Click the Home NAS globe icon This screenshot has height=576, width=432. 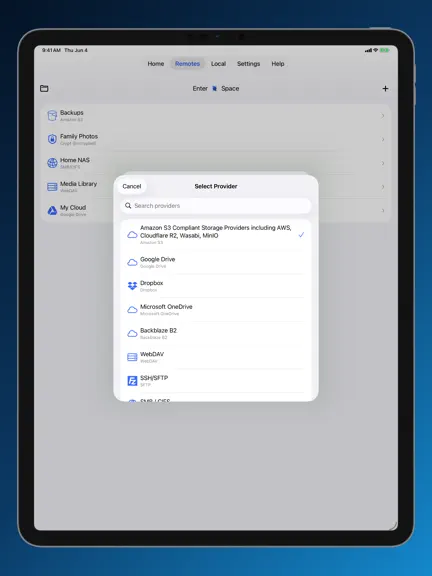(x=52, y=163)
